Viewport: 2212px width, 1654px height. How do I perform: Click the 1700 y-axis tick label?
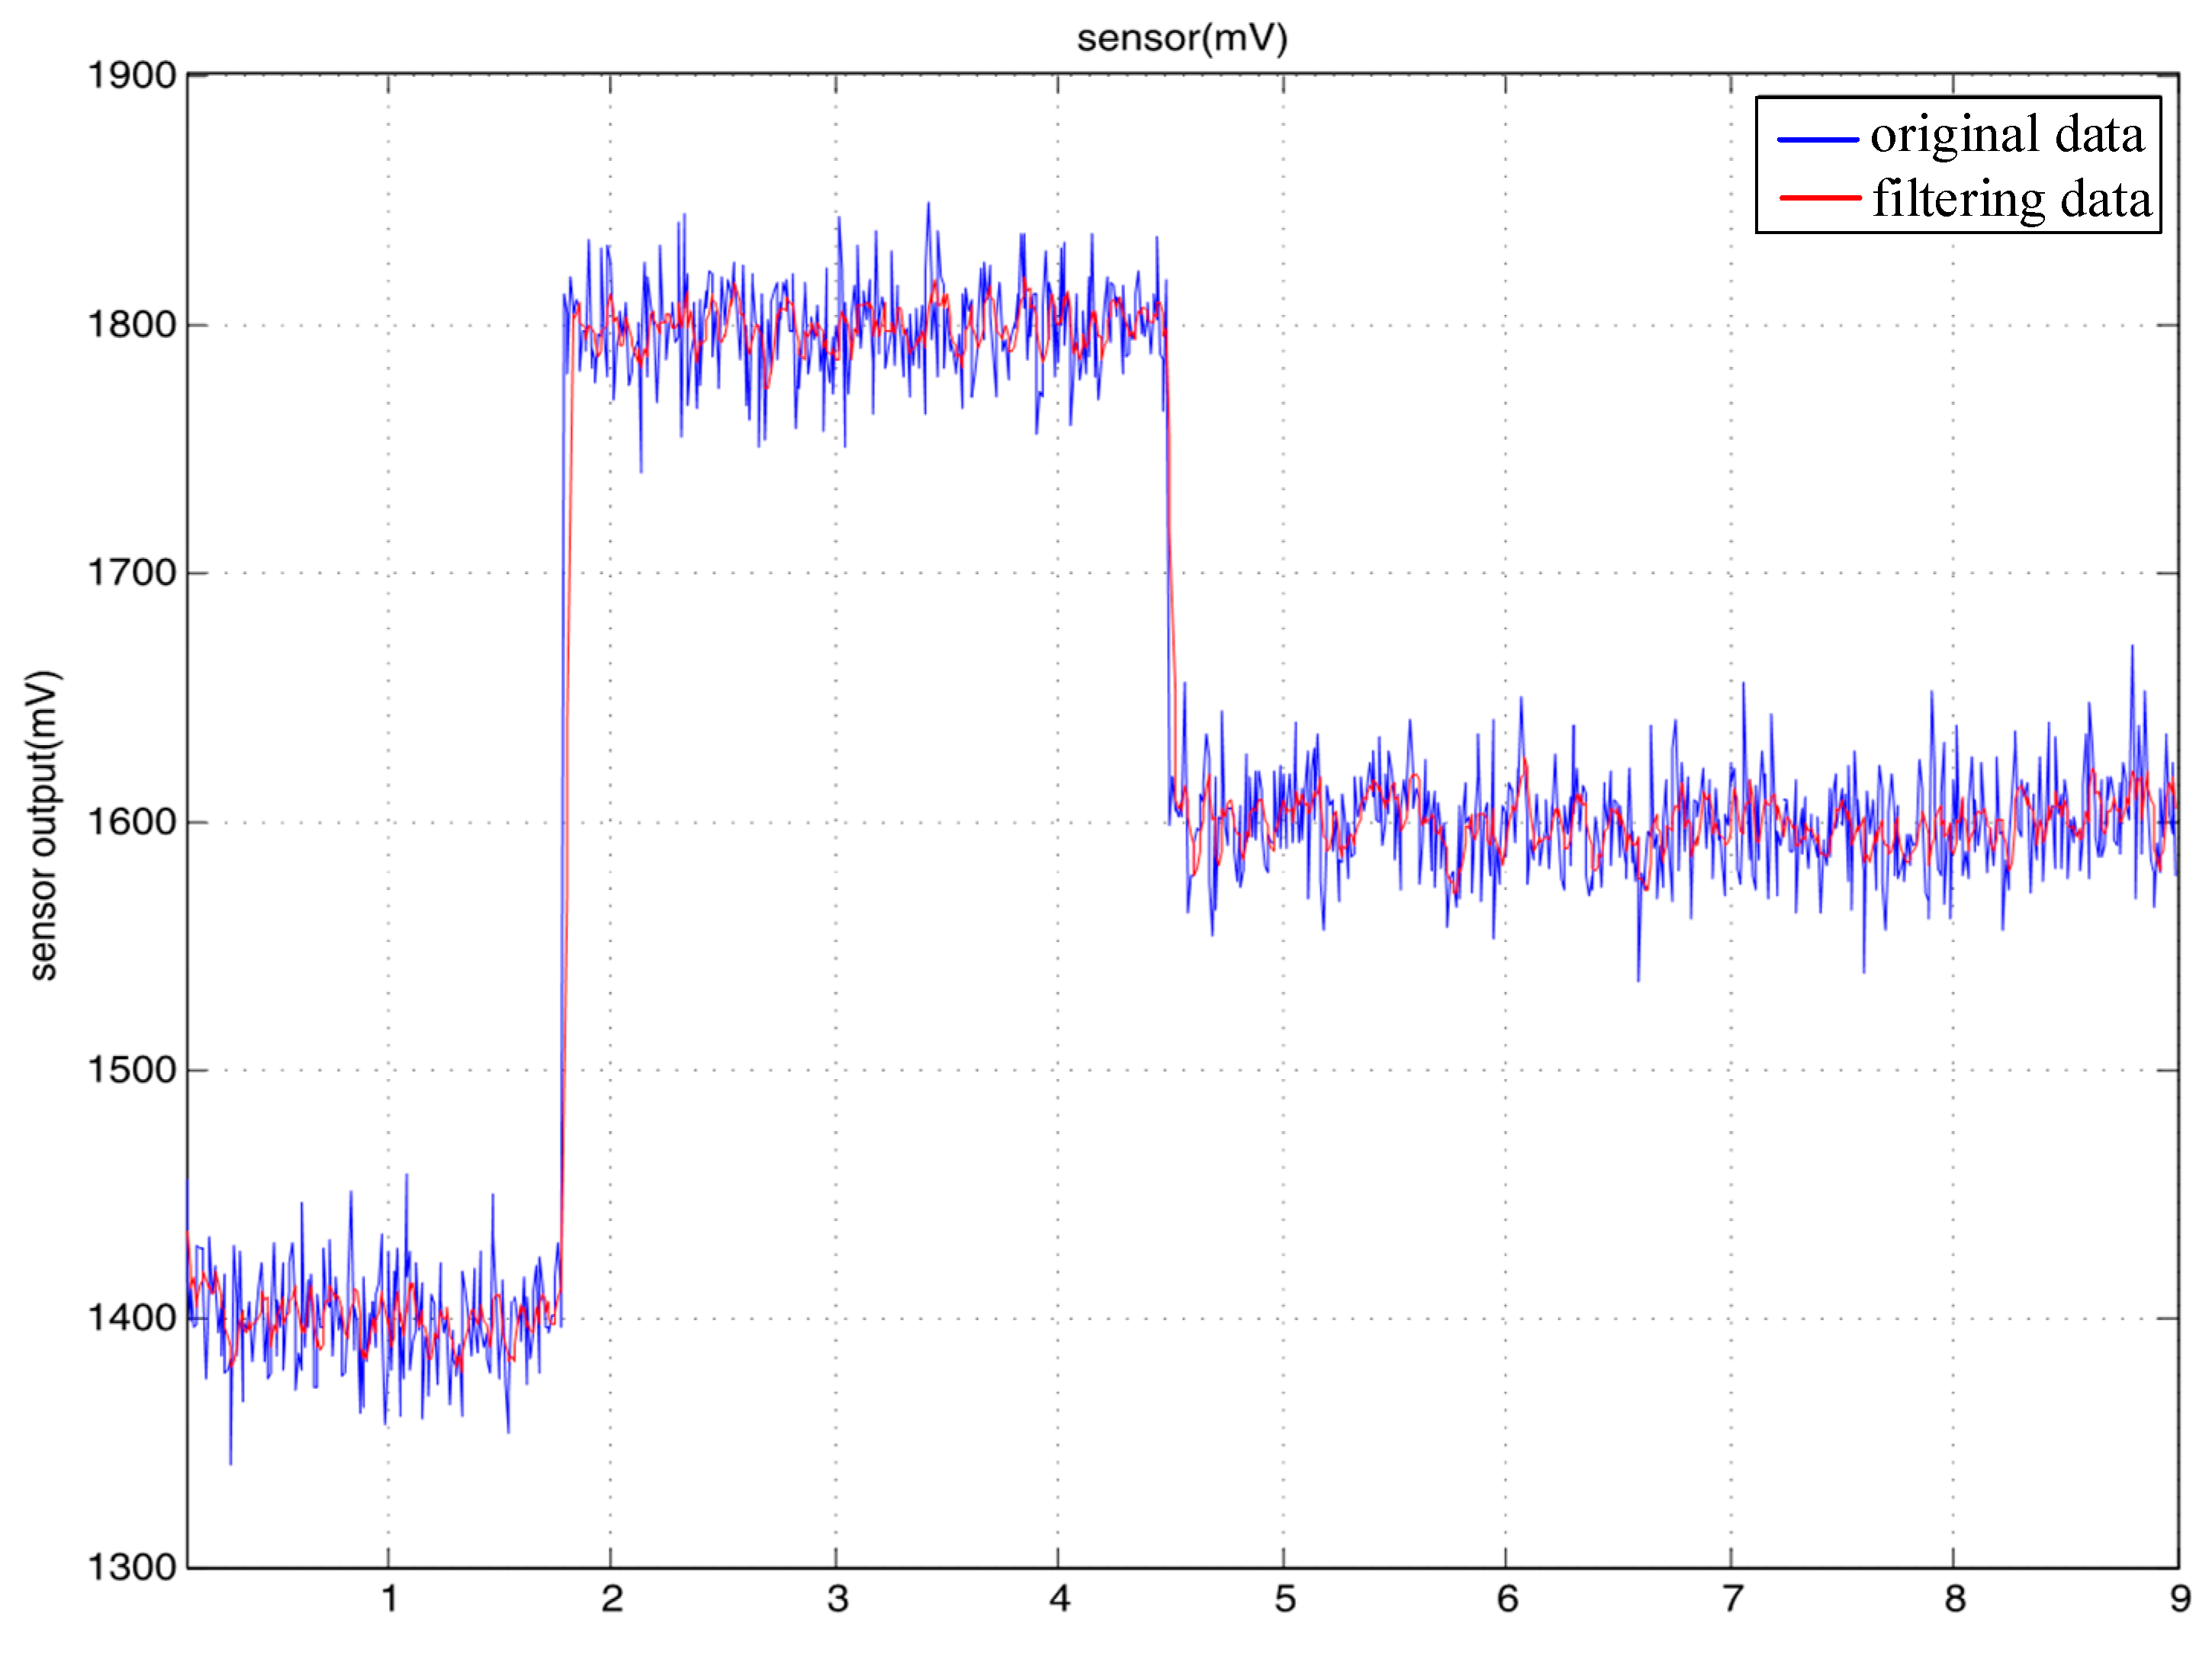(132, 573)
